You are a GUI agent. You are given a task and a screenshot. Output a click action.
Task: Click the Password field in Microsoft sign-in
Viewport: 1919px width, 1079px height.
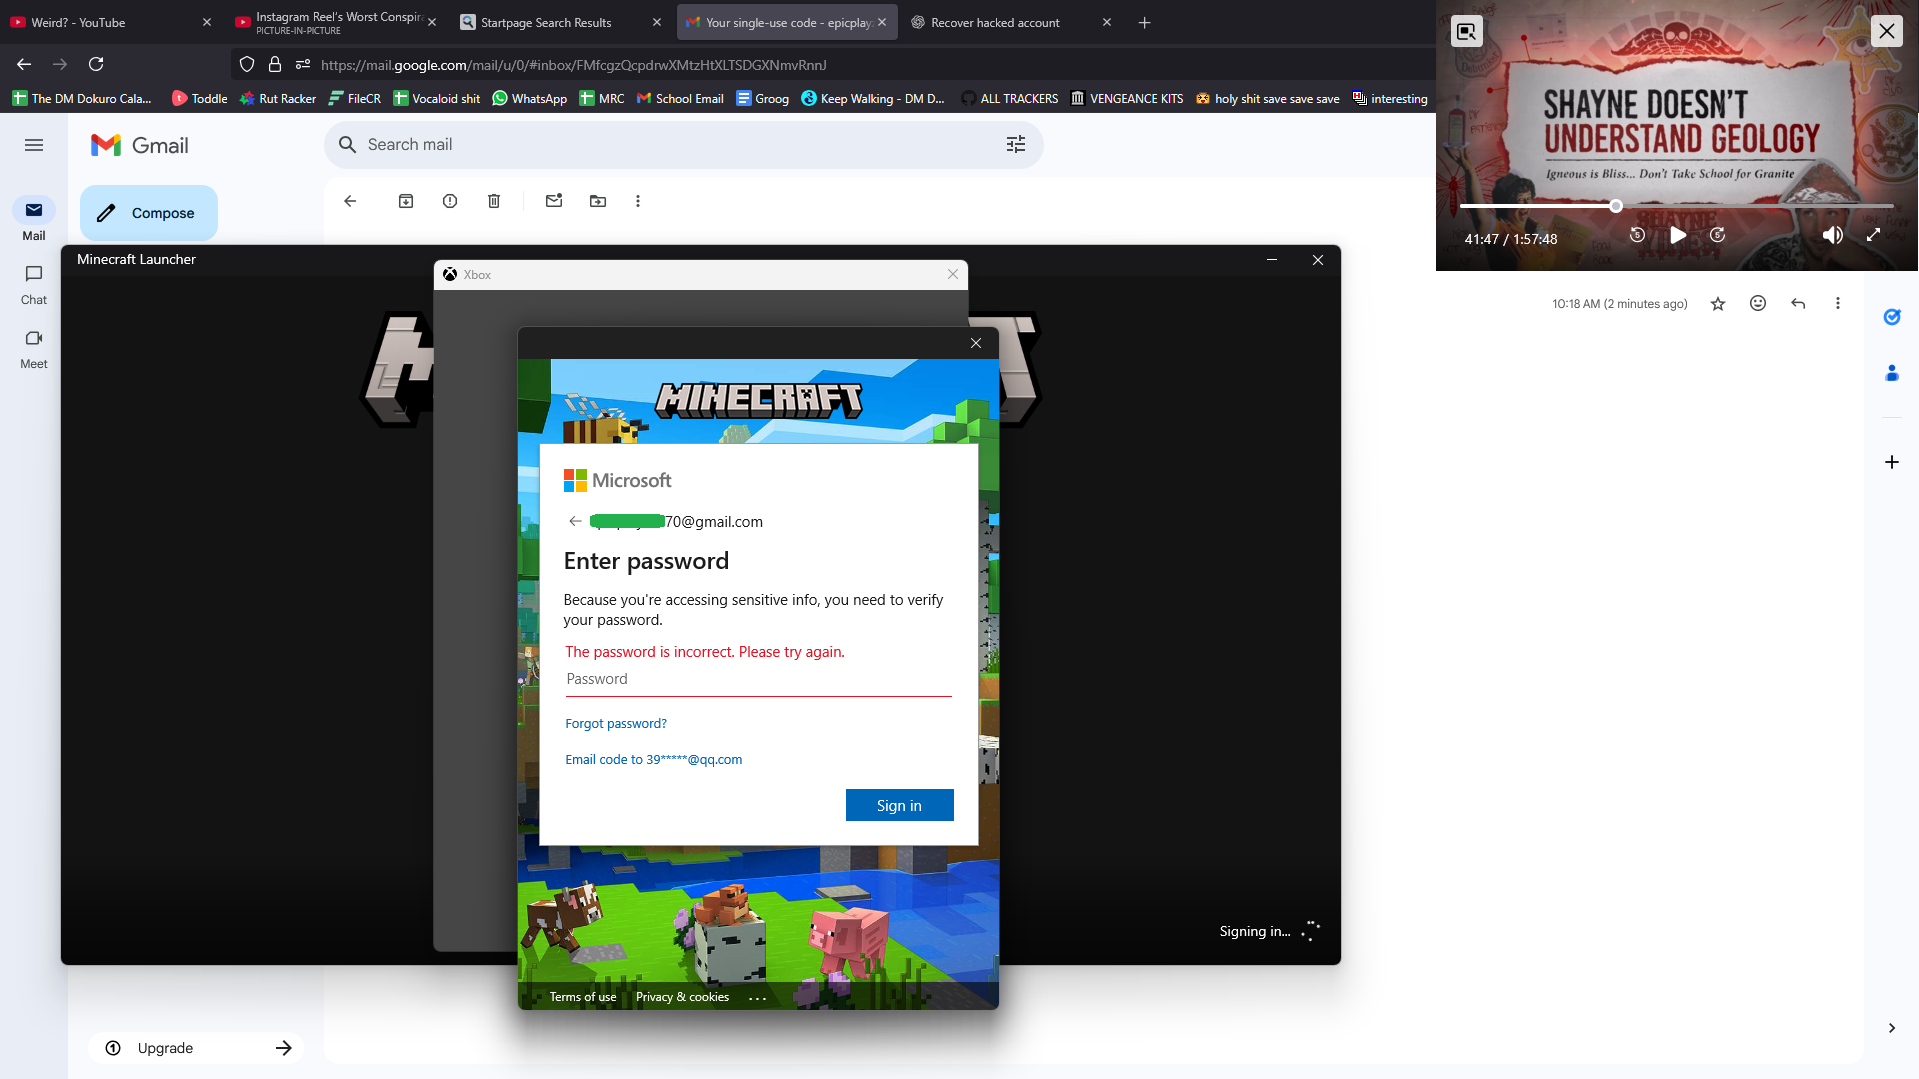pos(758,679)
